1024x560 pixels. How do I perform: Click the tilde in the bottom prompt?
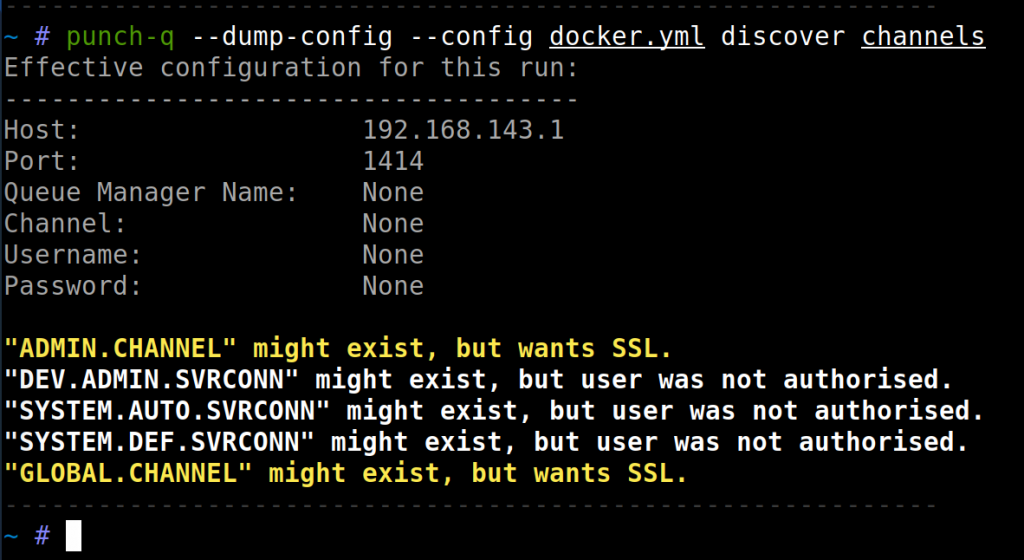click(11, 536)
